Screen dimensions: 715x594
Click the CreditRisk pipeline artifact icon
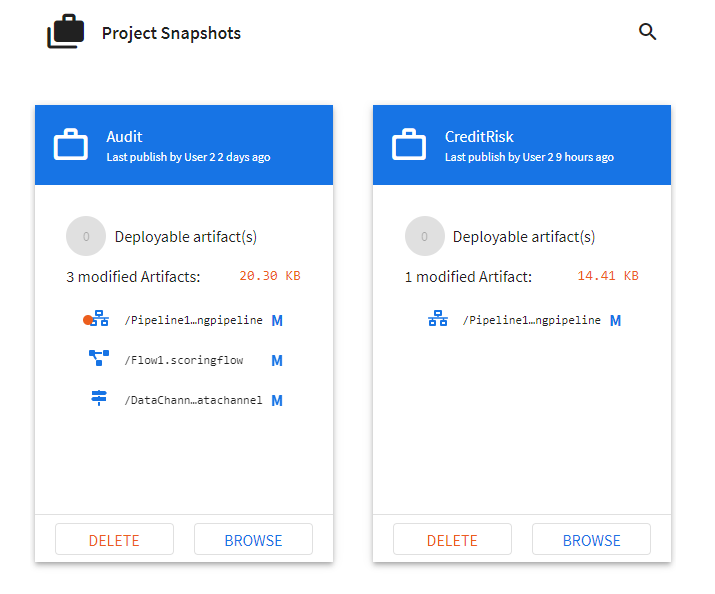(438, 318)
